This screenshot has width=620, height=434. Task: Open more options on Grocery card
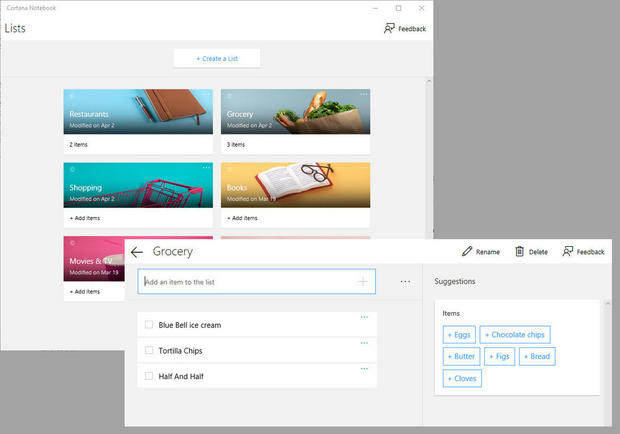pyautogui.click(x=363, y=94)
